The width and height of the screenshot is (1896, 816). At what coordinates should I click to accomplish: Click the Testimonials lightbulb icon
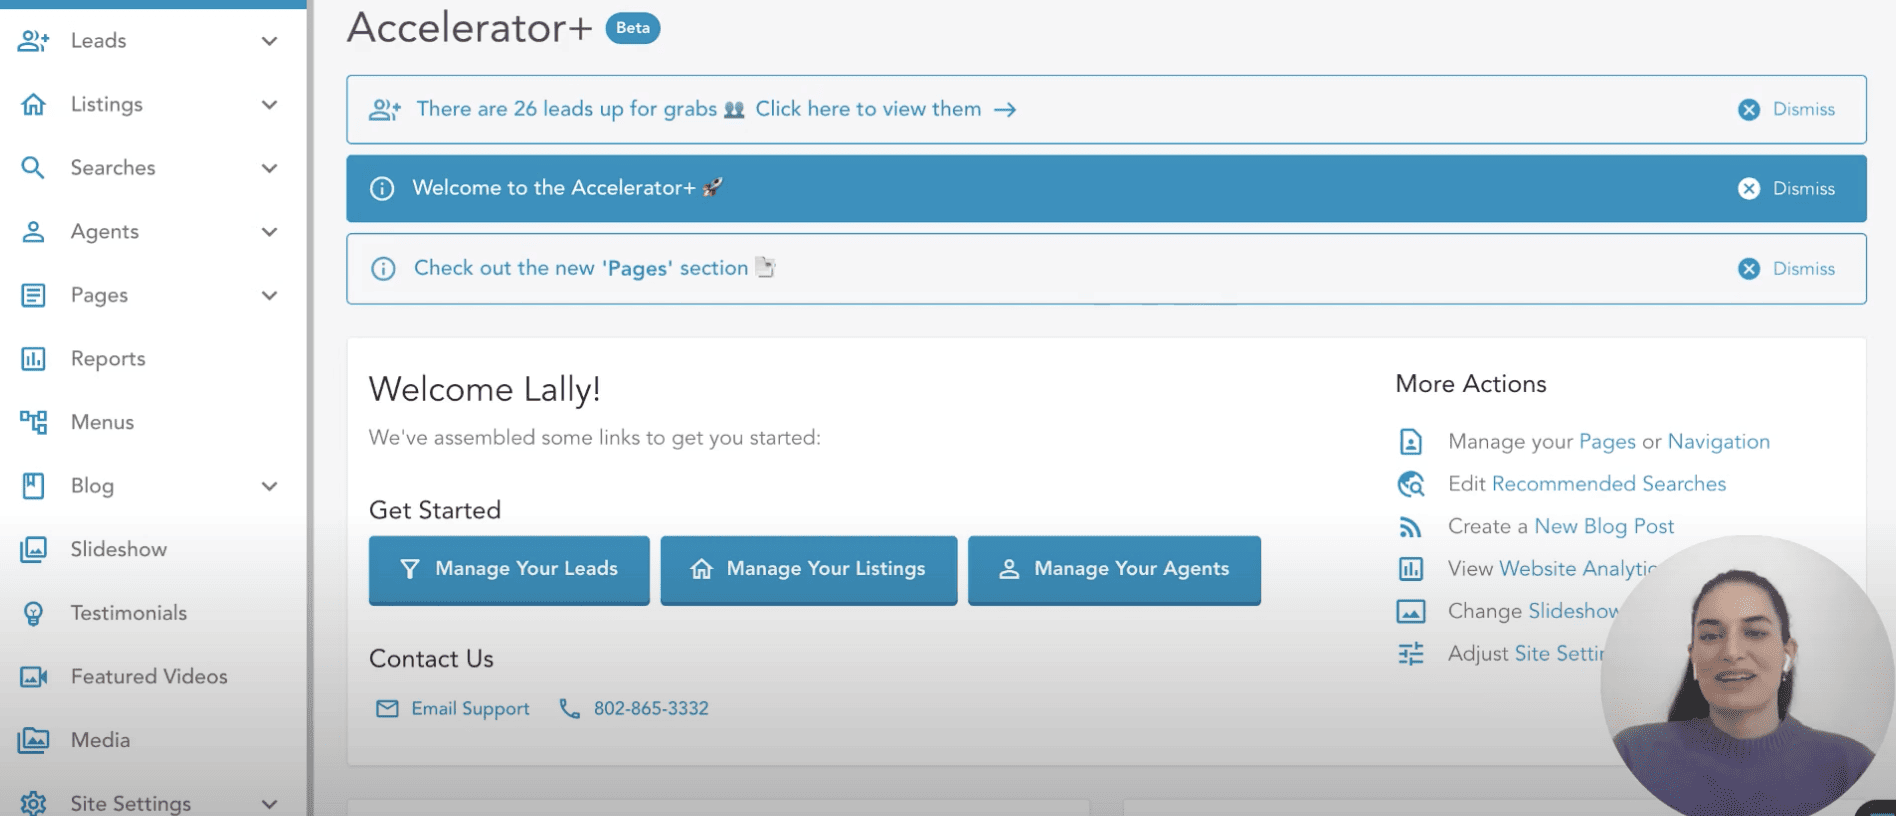[33, 613]
